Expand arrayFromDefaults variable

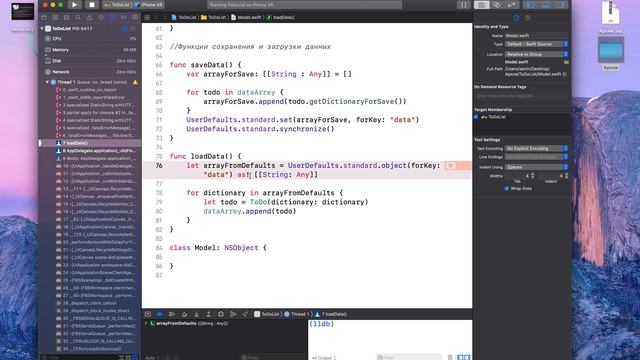(146, 323)
